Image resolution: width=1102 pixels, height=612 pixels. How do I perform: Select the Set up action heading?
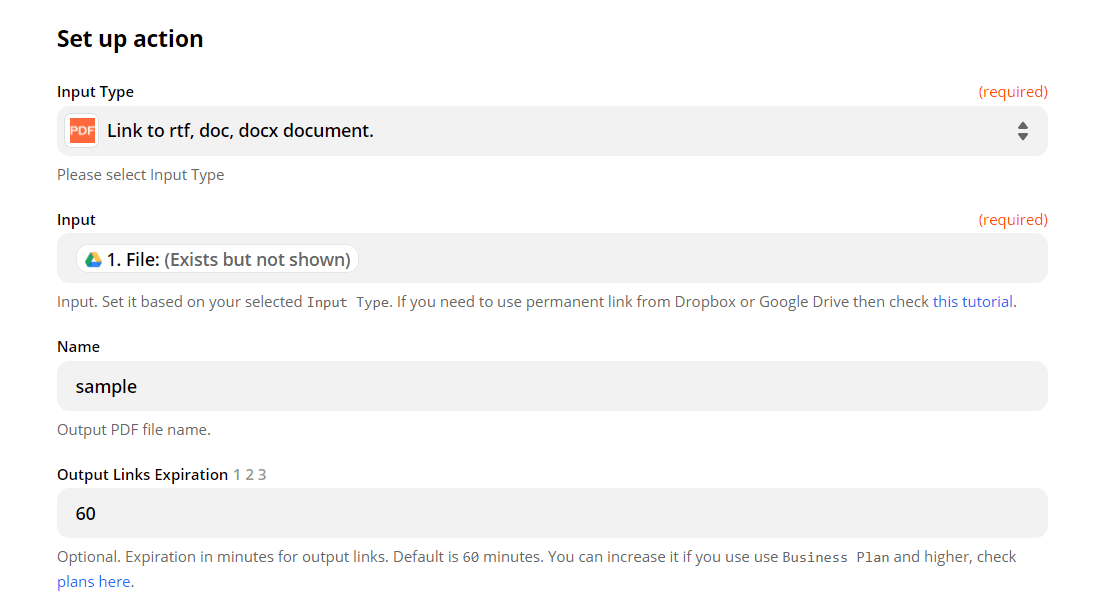(130, 39)
